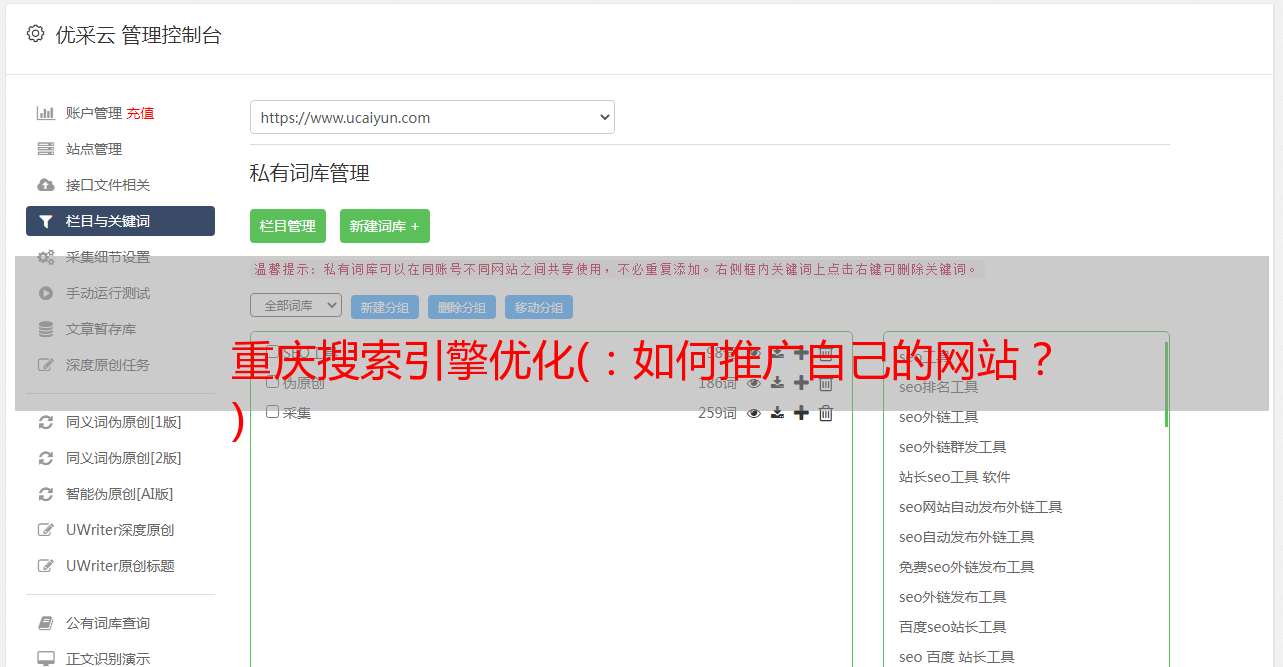Viewport: 1283px width, 667px height.
Task: Click the book icon for 公有词库查询
Action: point(46,623)
